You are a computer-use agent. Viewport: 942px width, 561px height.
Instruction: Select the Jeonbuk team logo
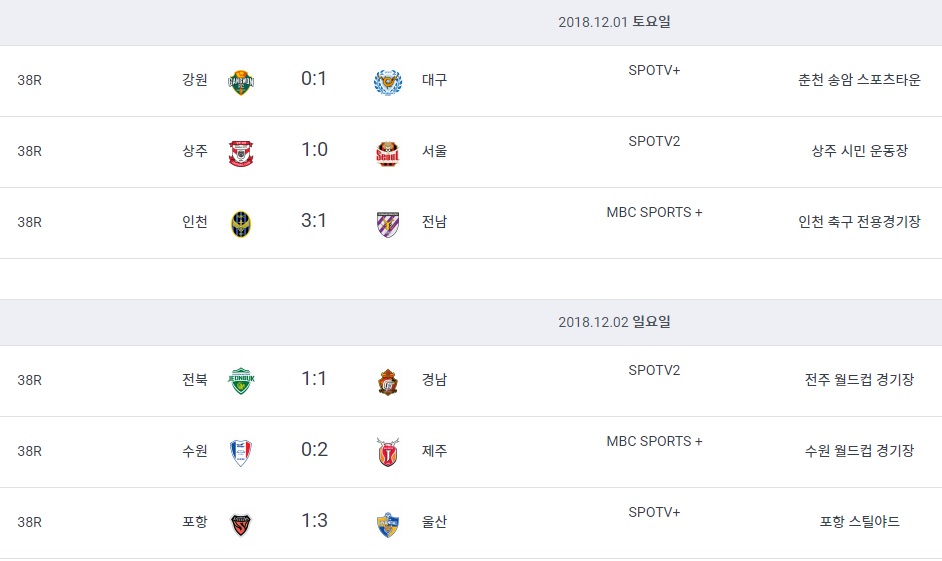tap(241, 381)
